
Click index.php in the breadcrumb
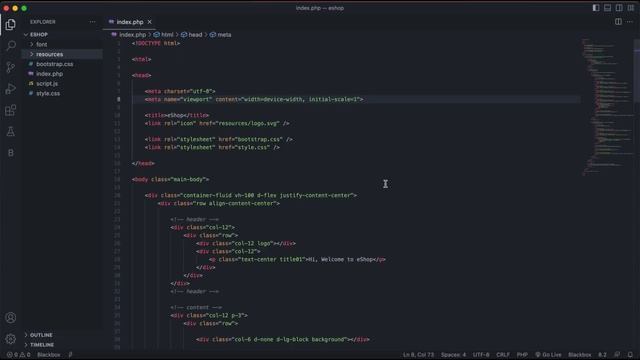[132, 35]
